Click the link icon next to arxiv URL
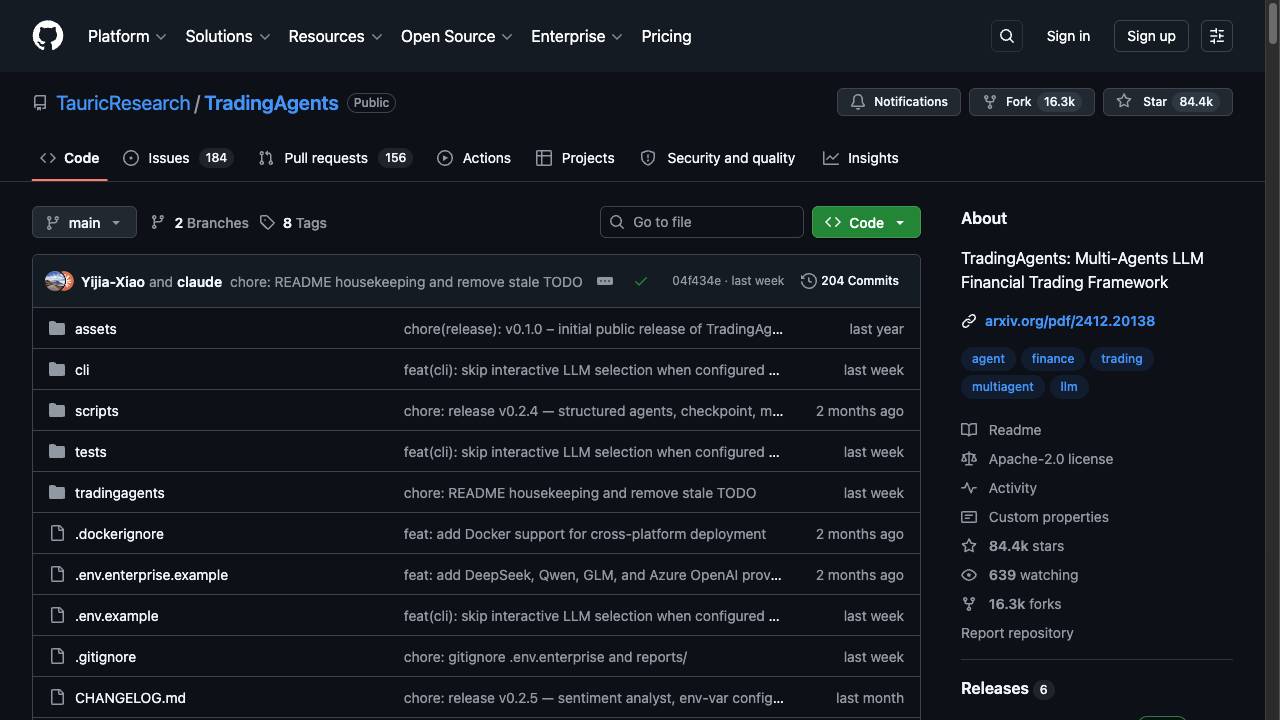Image resolution: width=1280 pixels, height=720 pixels. [969, 321]
